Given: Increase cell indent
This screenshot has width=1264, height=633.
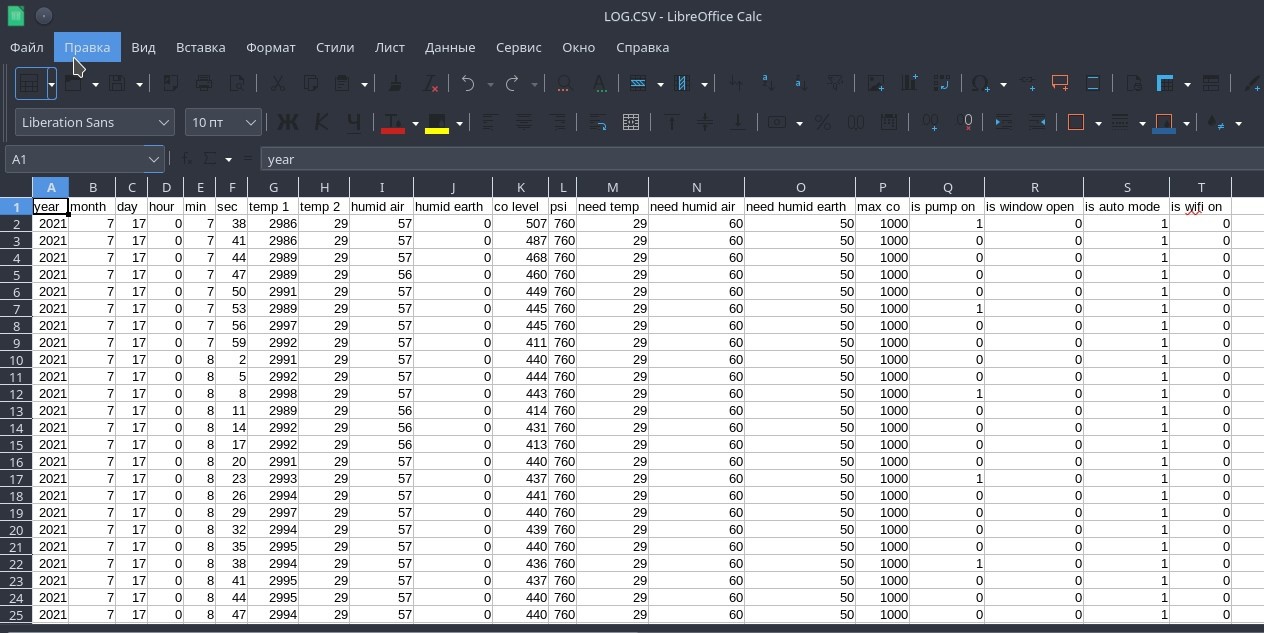Looking at the screenshot, I should [x=1004, y=122].
